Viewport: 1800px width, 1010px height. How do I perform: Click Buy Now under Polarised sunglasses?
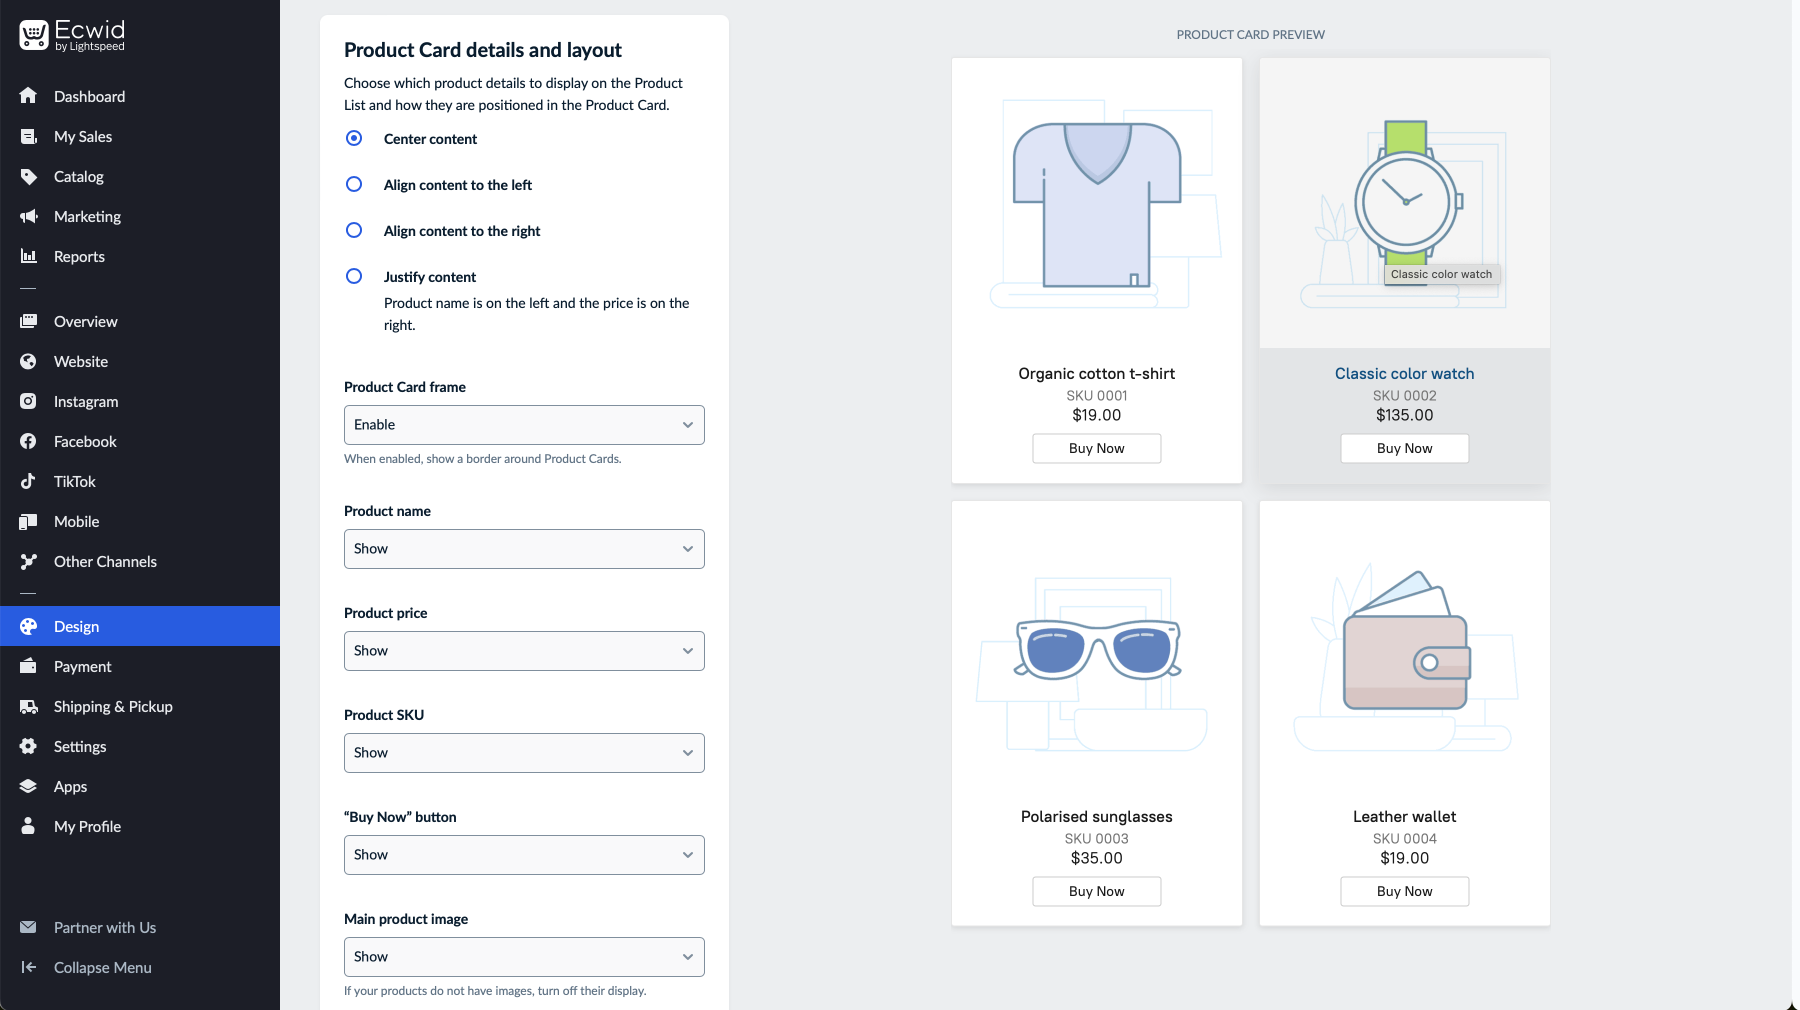(x=1096, y=892)
